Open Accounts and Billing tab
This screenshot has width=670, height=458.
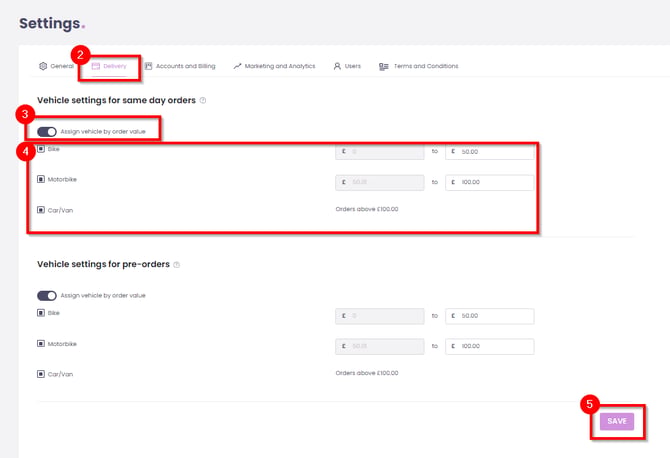(180, 66)
